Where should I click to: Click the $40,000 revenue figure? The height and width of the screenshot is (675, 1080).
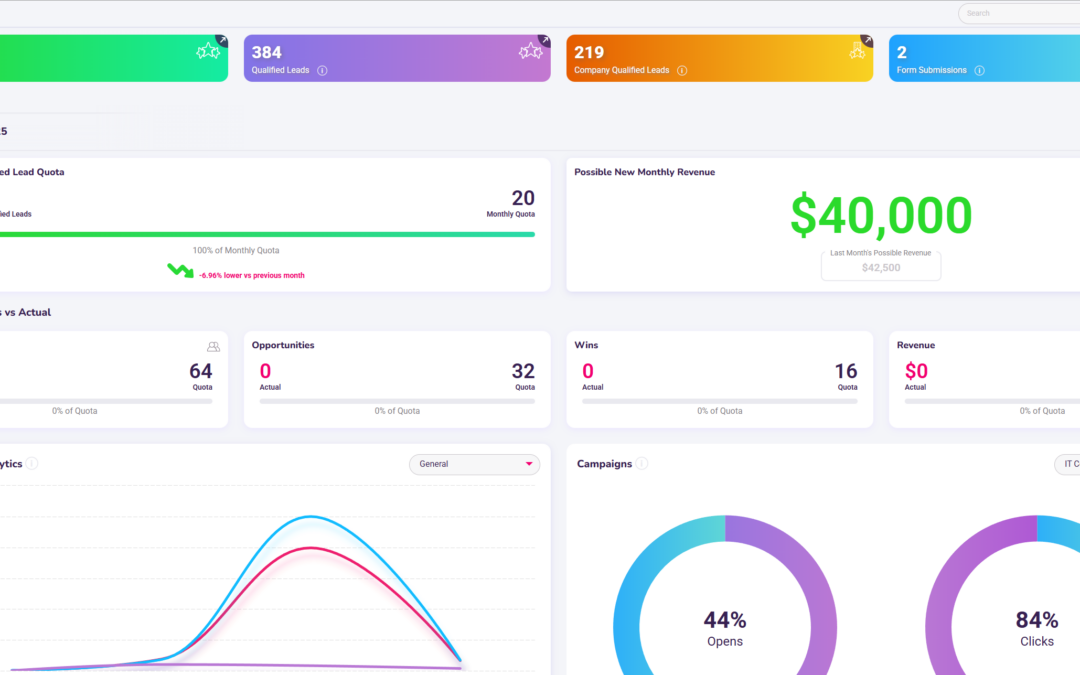coord(880,213)
